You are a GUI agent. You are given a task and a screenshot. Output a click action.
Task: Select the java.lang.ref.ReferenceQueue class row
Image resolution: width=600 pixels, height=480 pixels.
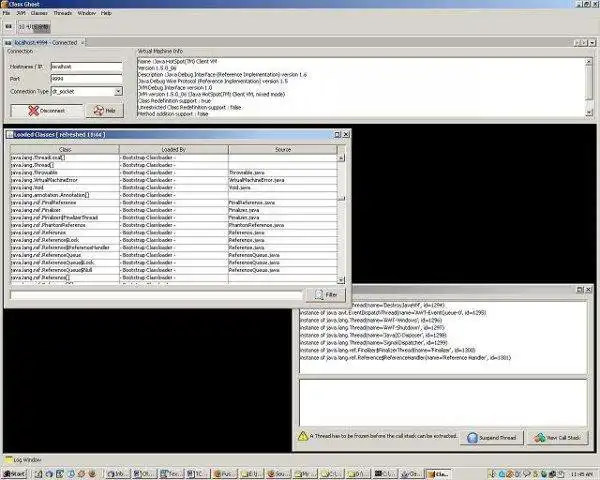(x=174, y=255)
